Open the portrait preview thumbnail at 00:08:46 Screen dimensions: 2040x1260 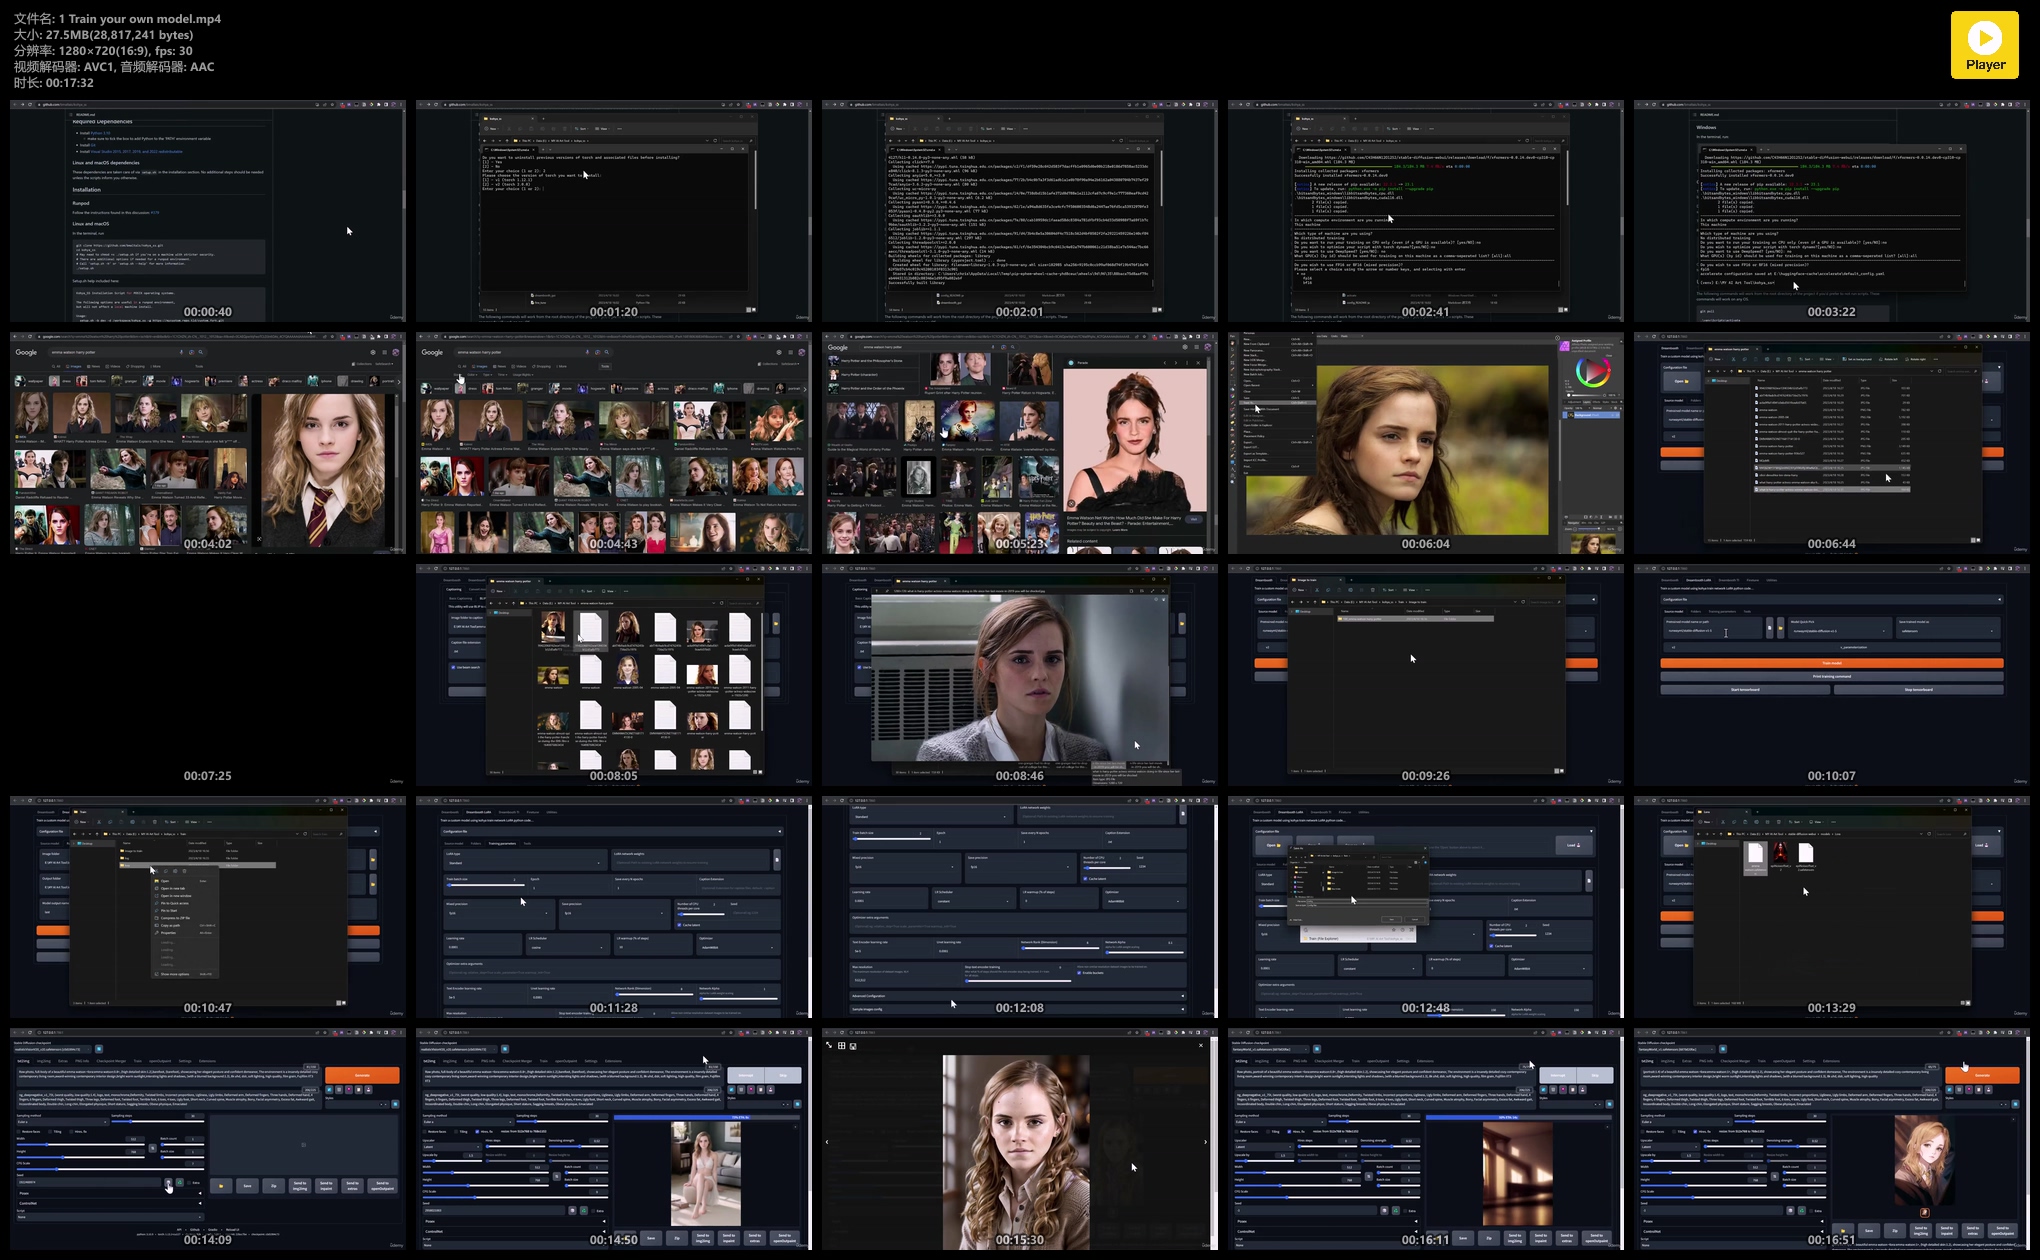click(1020, 675)
